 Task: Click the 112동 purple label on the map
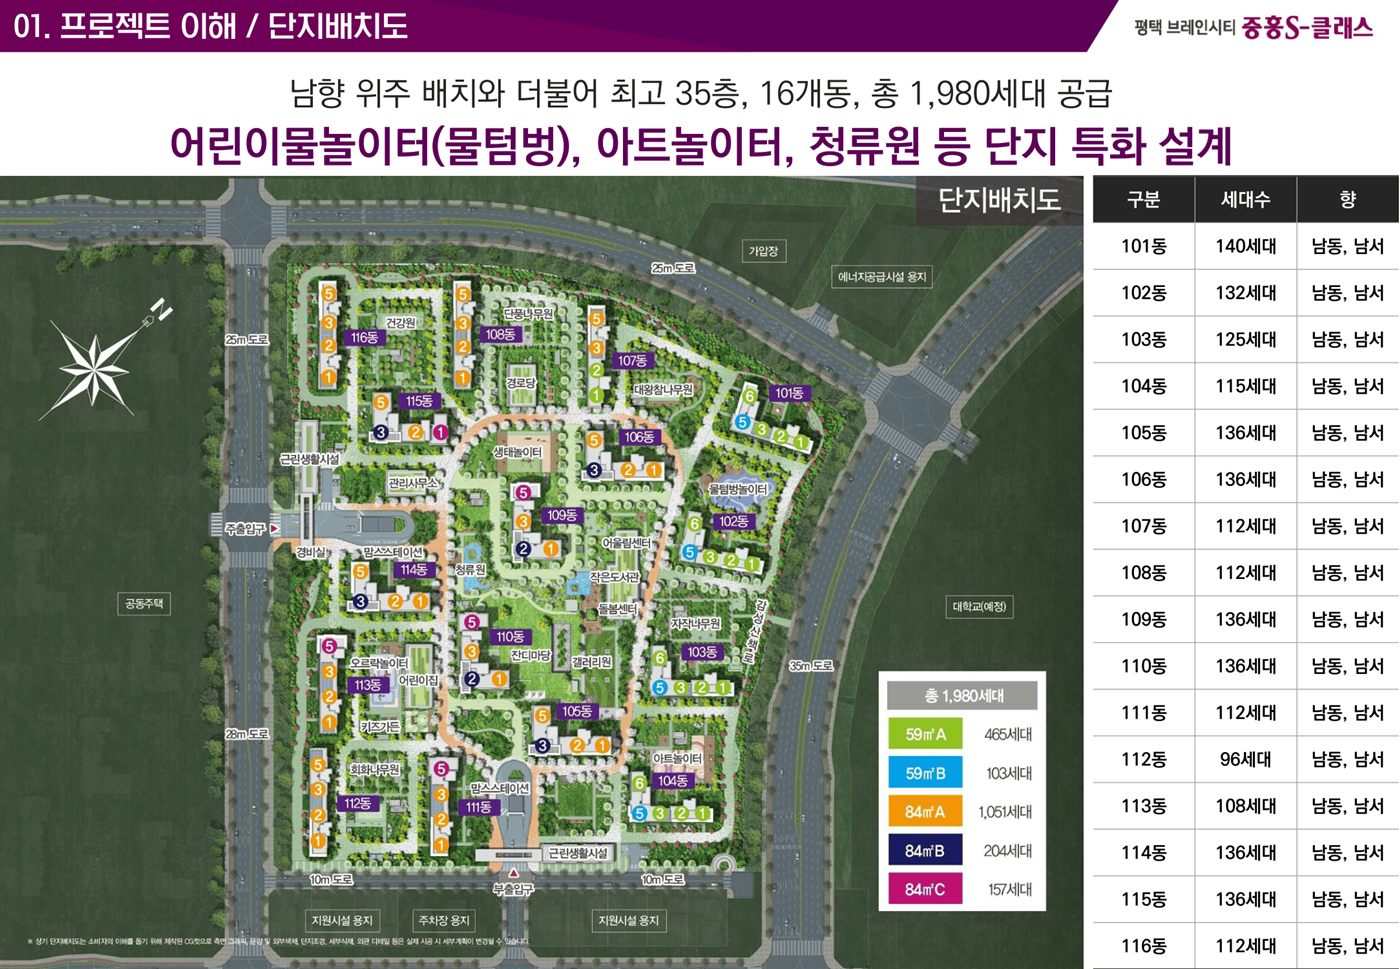click(x=357, y=803)
